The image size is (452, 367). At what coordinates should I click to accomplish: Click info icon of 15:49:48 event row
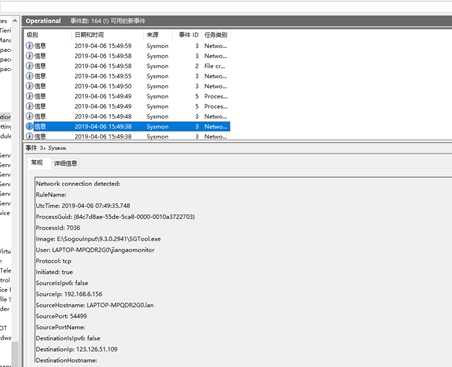click(29, 116)
